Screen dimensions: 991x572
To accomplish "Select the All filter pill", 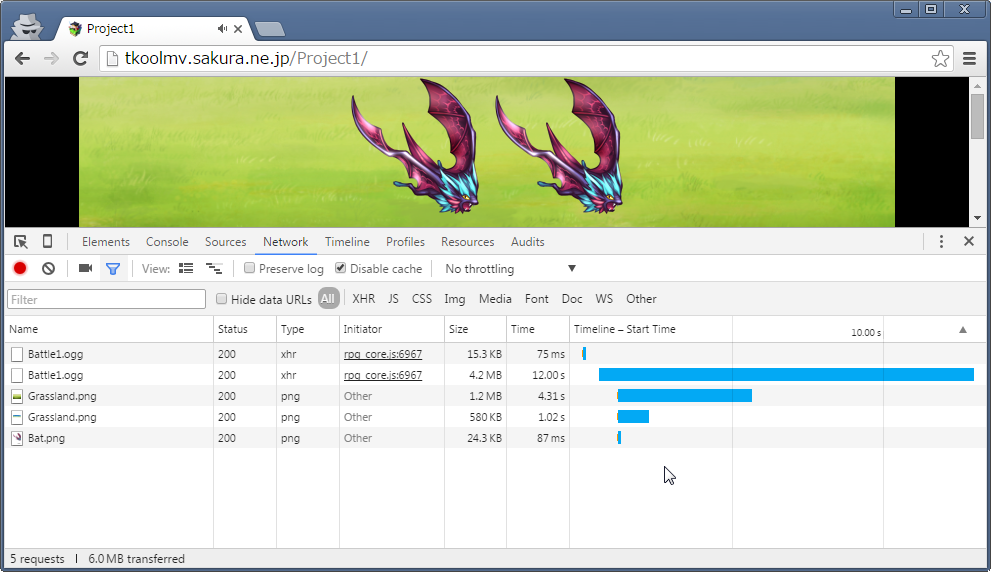I will pos(327,299).
